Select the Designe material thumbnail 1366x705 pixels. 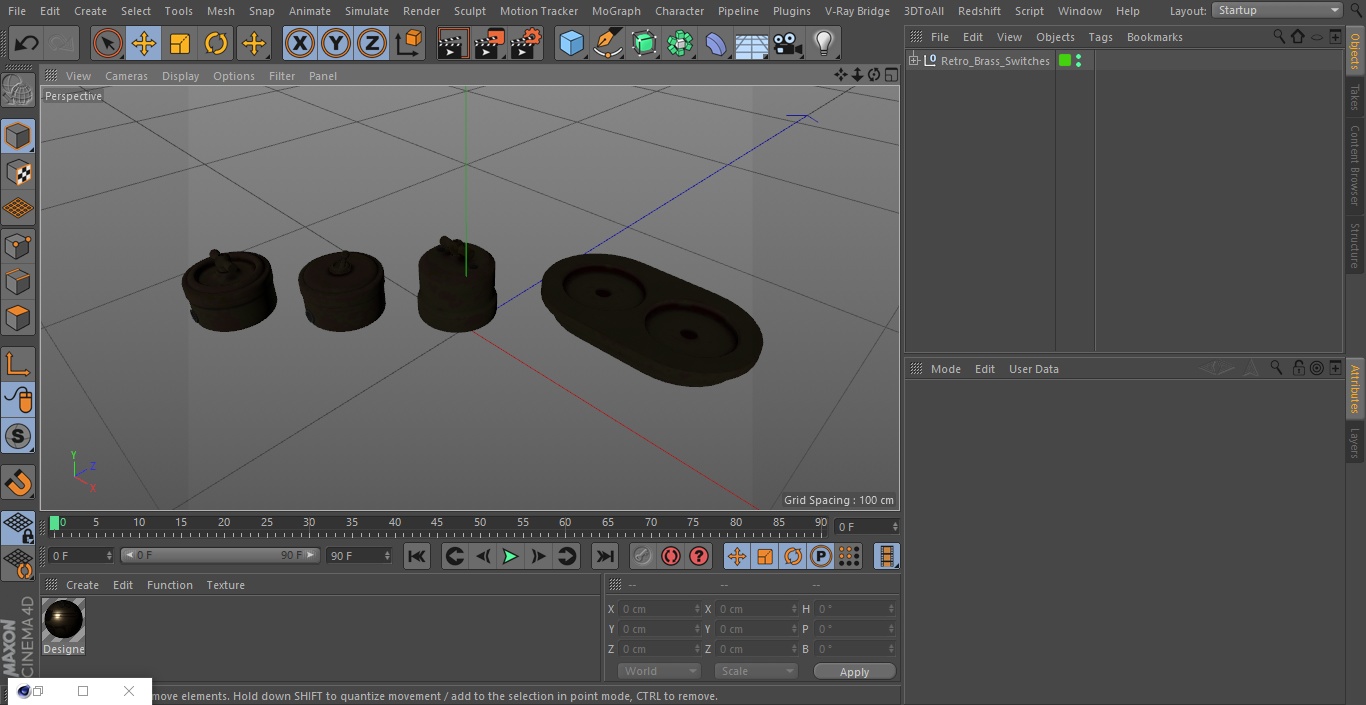tap(64, 621)
